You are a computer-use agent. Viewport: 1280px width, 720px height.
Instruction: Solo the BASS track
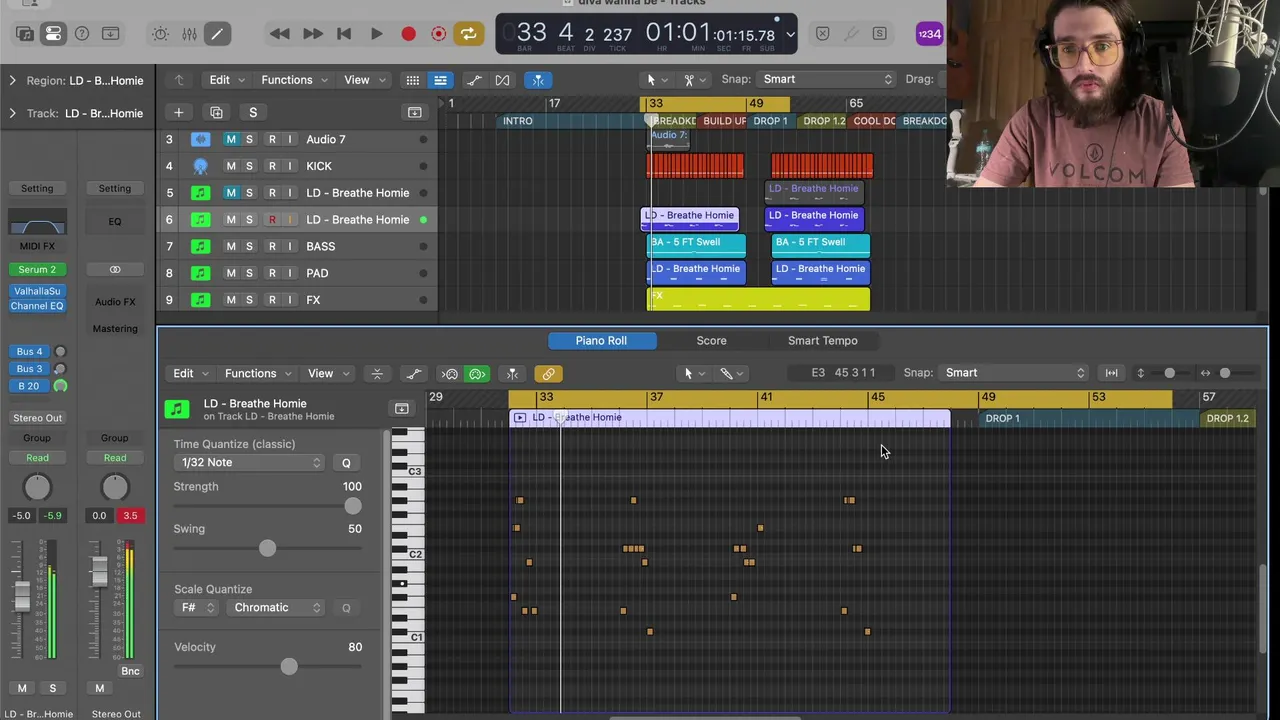pos(249,246)
